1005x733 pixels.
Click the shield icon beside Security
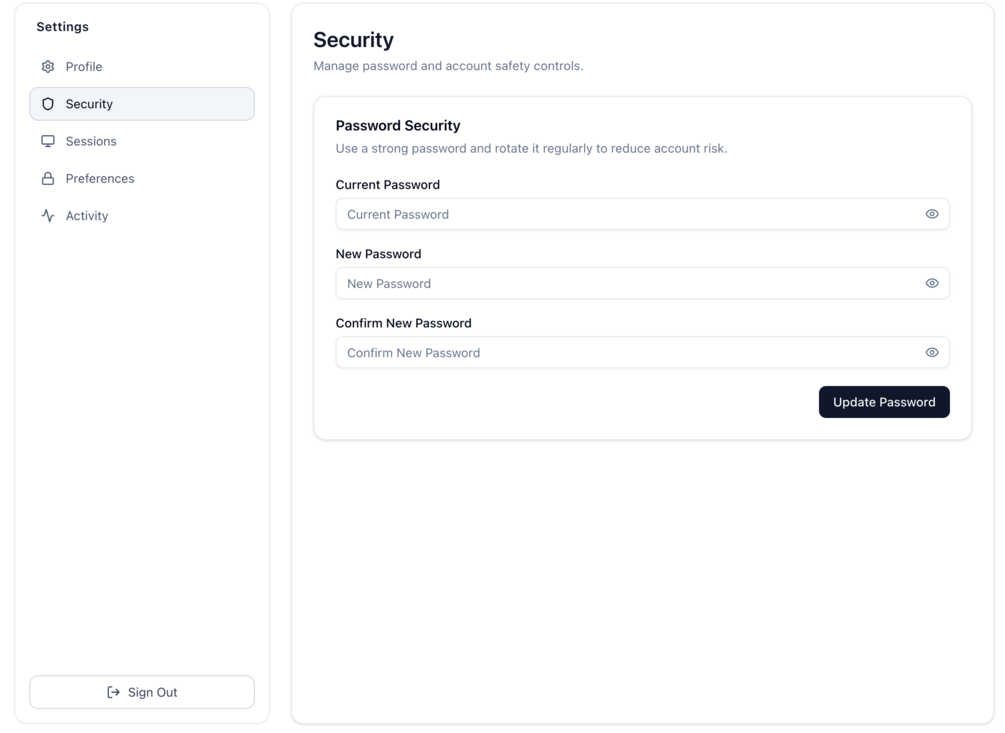click(x=48, y=104)
